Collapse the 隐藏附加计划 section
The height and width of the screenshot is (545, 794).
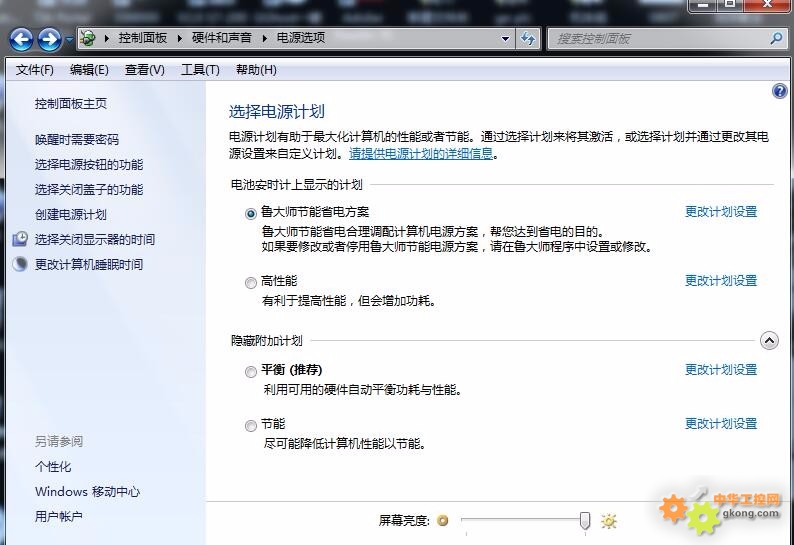pos(769,340)
